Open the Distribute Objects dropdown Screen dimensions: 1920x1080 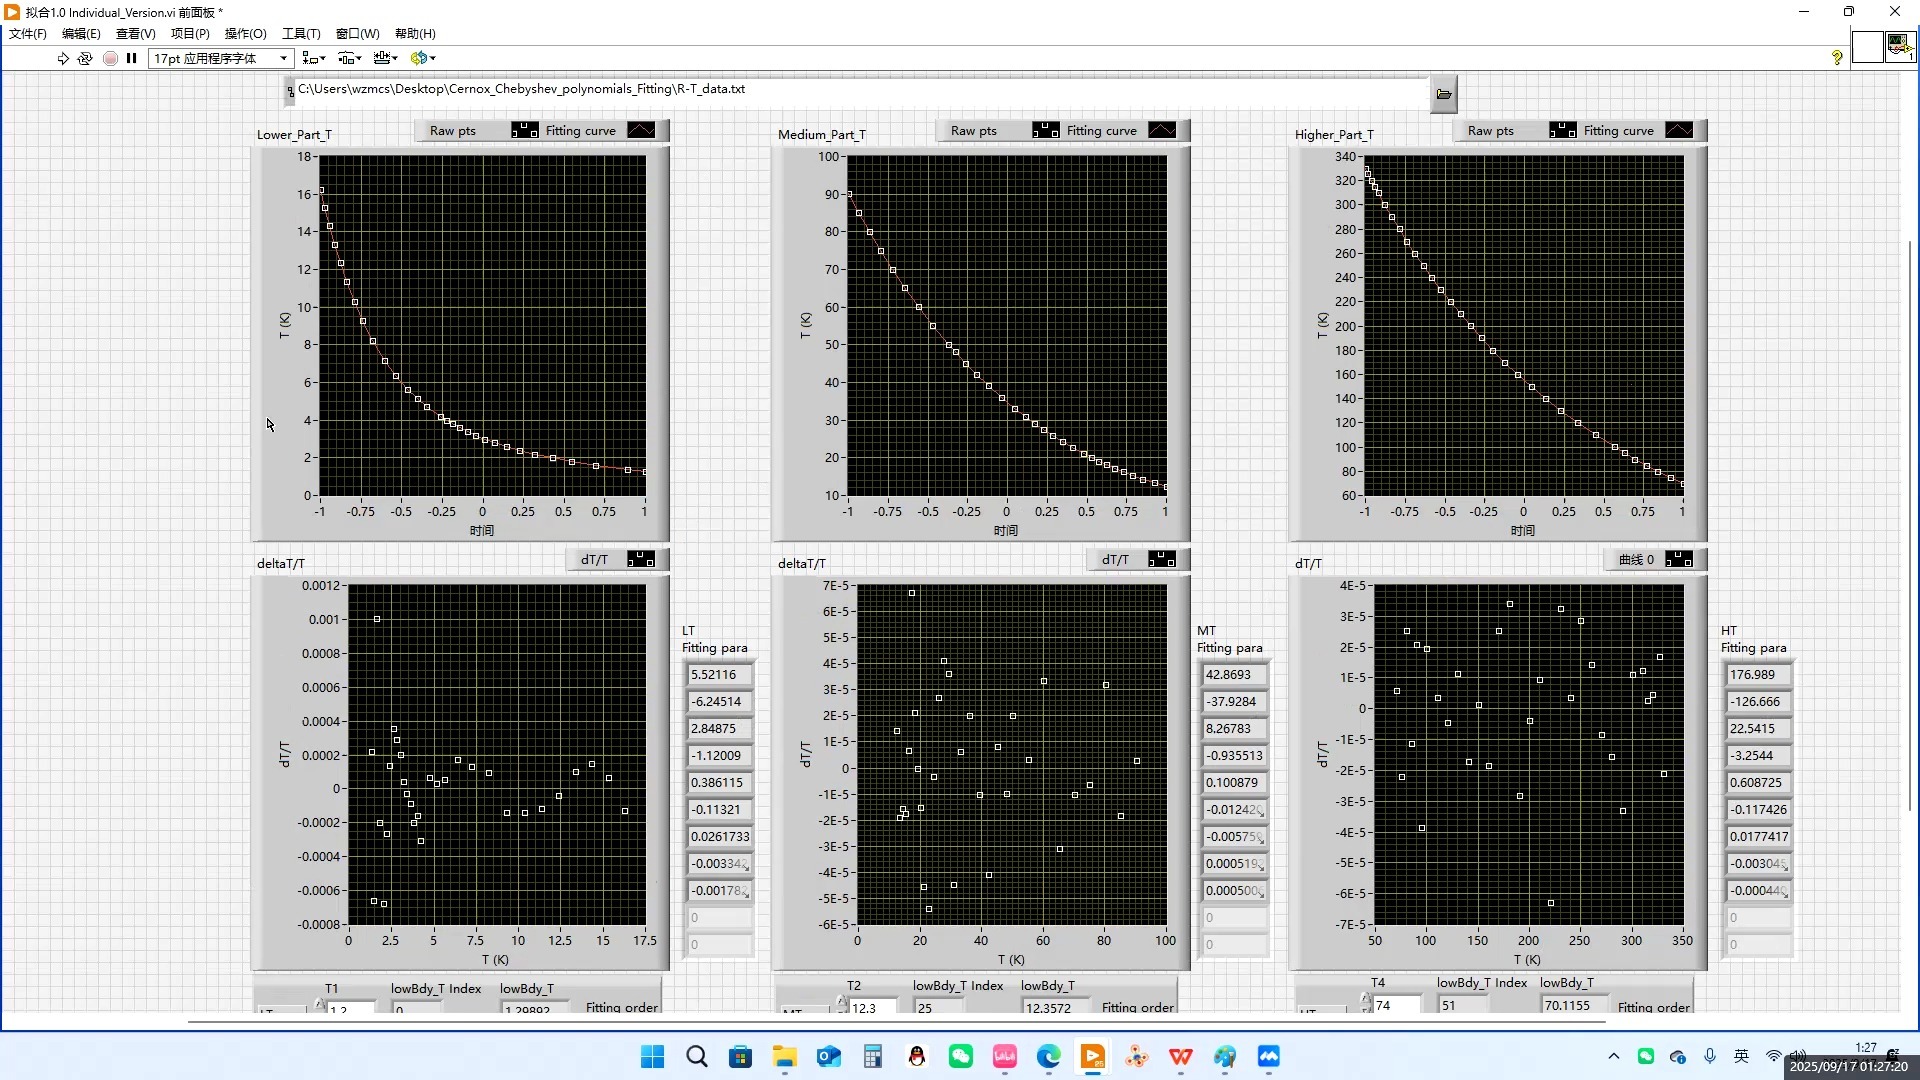(x=349, y=58)
